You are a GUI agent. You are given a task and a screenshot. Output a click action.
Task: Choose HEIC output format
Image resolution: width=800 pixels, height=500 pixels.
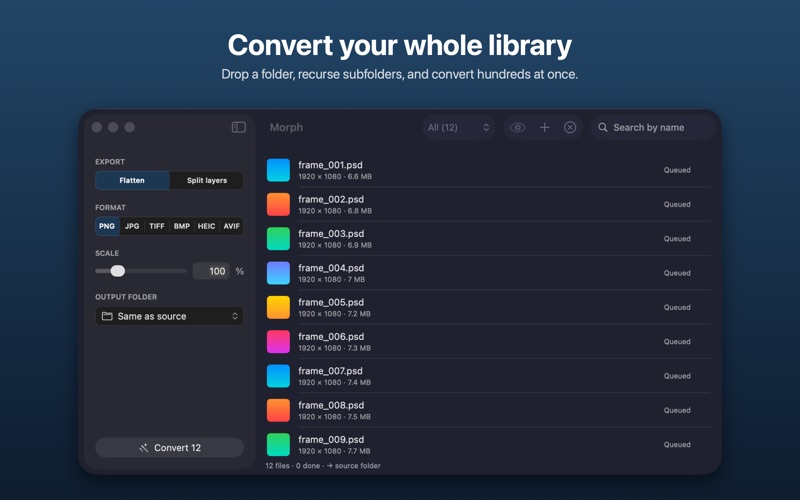coord(206,226)
